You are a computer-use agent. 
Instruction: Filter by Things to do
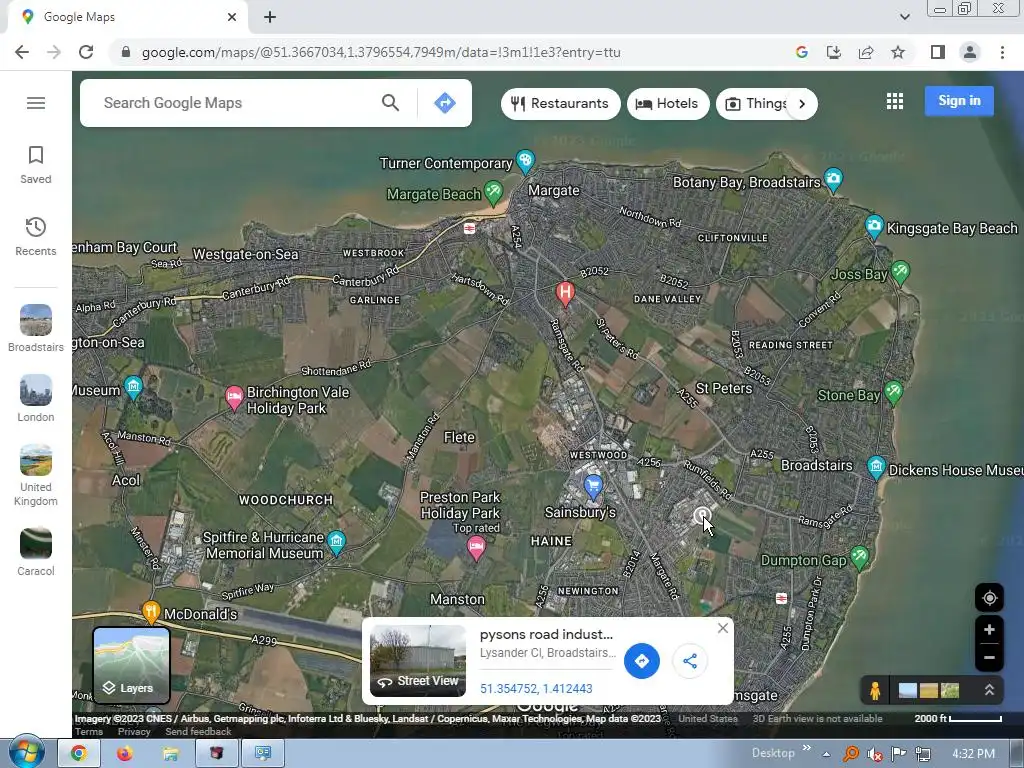coord(755,104)
